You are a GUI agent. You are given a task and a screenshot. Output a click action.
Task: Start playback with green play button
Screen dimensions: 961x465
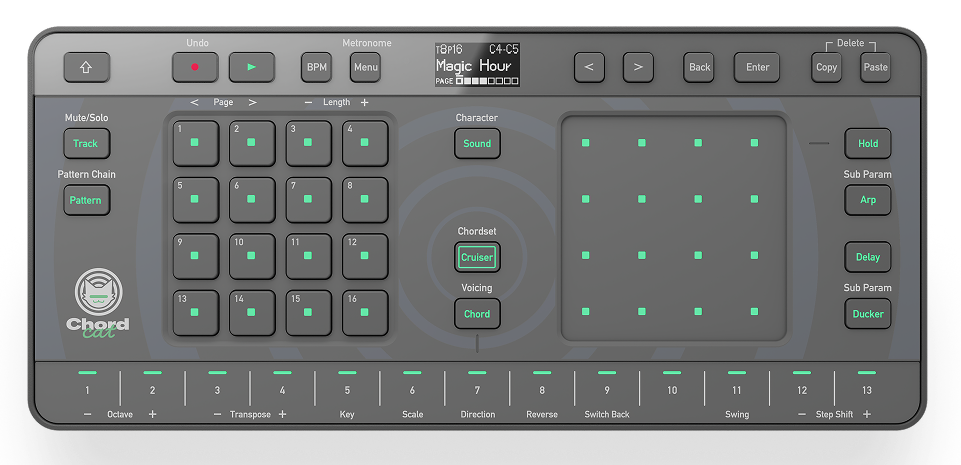[251, 67]
